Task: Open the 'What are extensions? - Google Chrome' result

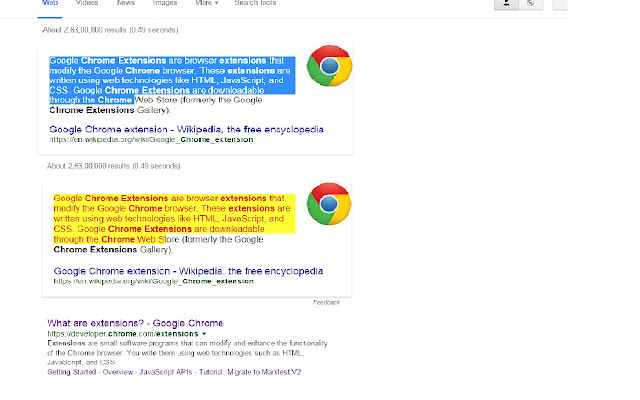Action: (135, 323)
